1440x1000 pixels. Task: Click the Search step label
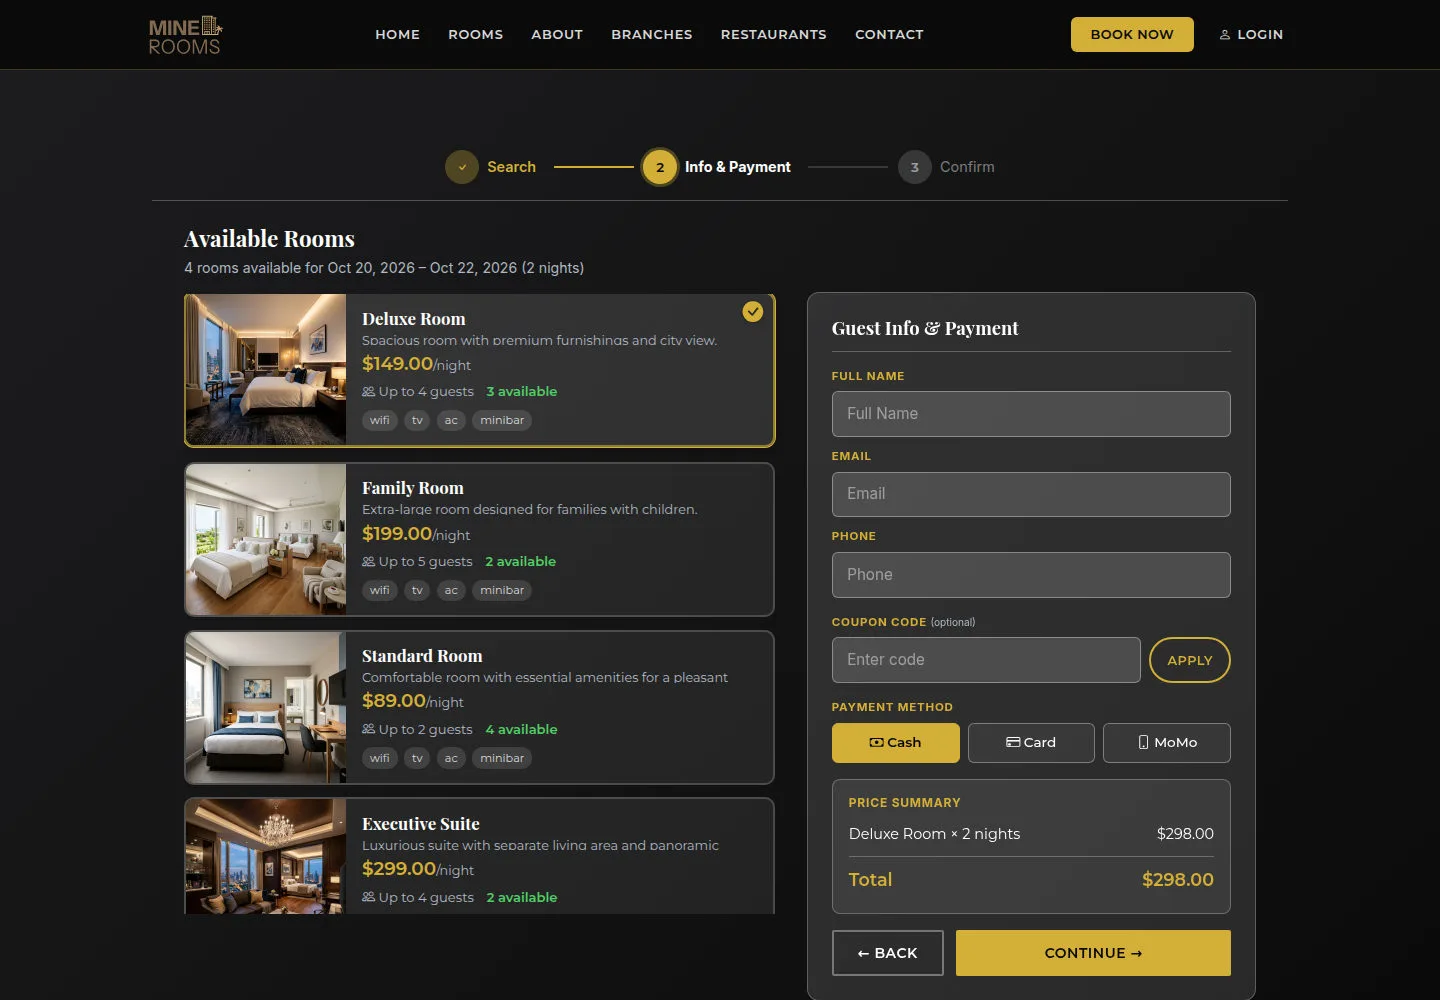512,167
